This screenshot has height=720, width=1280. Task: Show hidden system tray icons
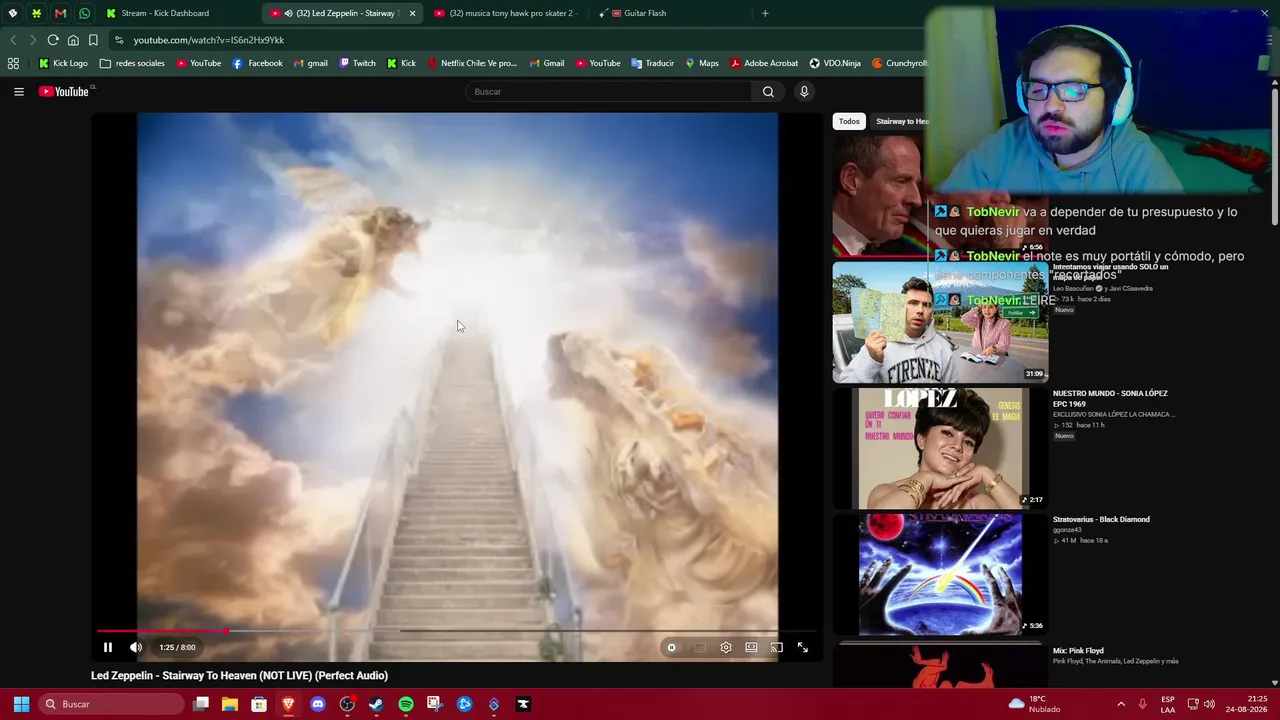point(1121,704)
